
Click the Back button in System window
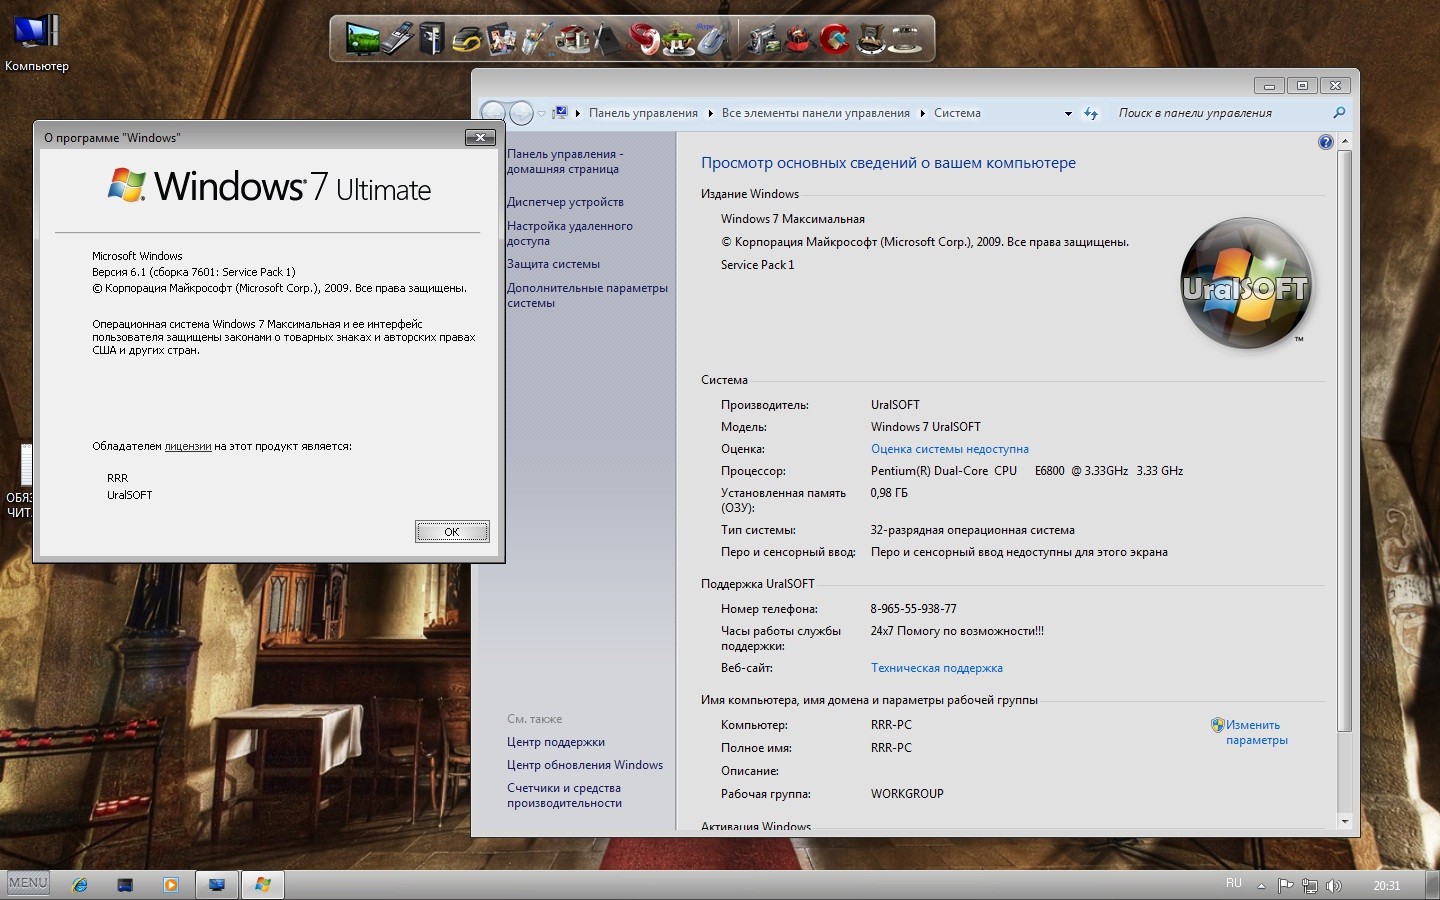tap(493, 113)
